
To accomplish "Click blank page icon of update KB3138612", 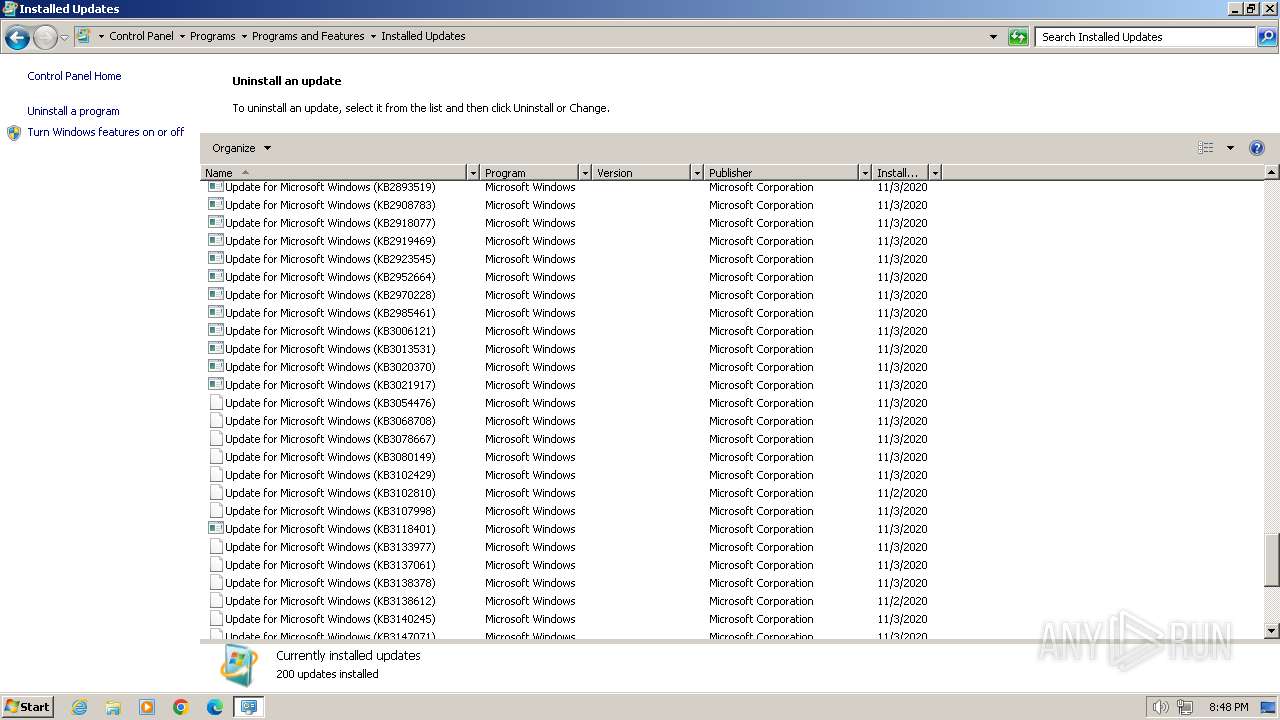I will [x=215, y=601].
